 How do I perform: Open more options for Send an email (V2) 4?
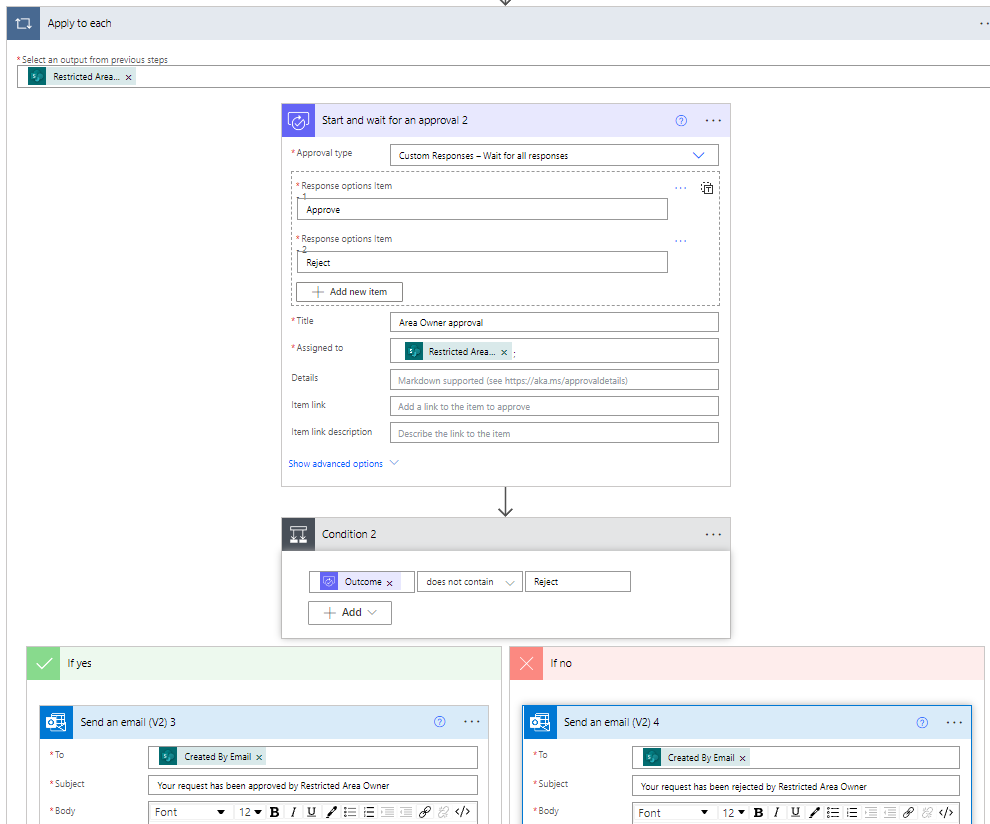(x=954, y=722)
